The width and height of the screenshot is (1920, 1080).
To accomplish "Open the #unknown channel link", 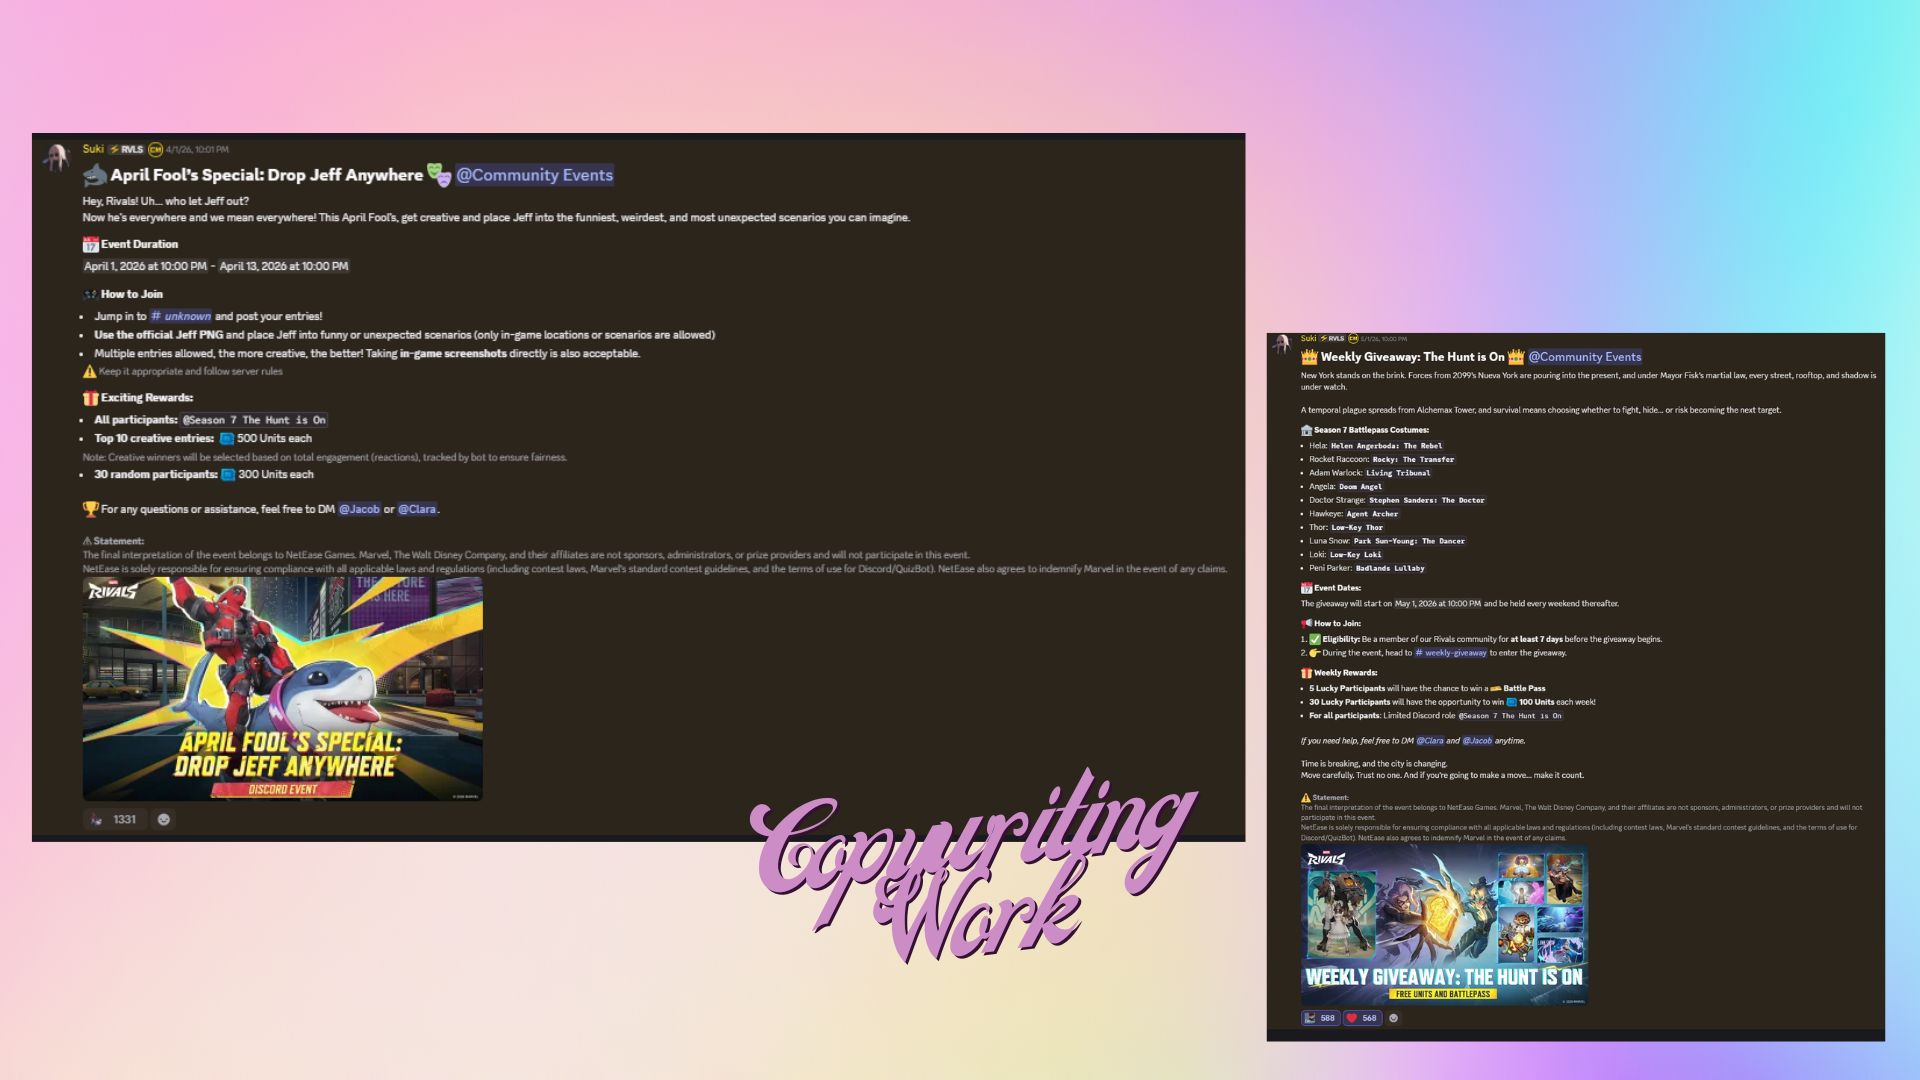I will pyautogui.click(x=181, y=316).
